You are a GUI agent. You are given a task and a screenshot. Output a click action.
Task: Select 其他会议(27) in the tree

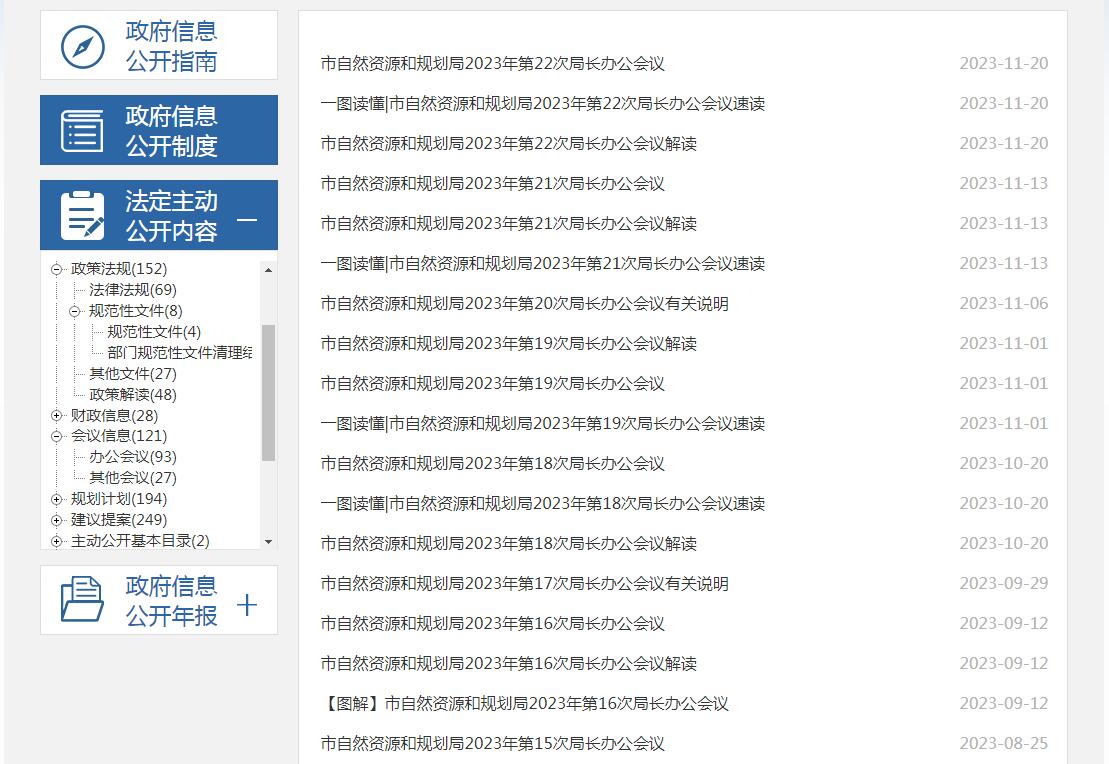[x=133, y=478]
